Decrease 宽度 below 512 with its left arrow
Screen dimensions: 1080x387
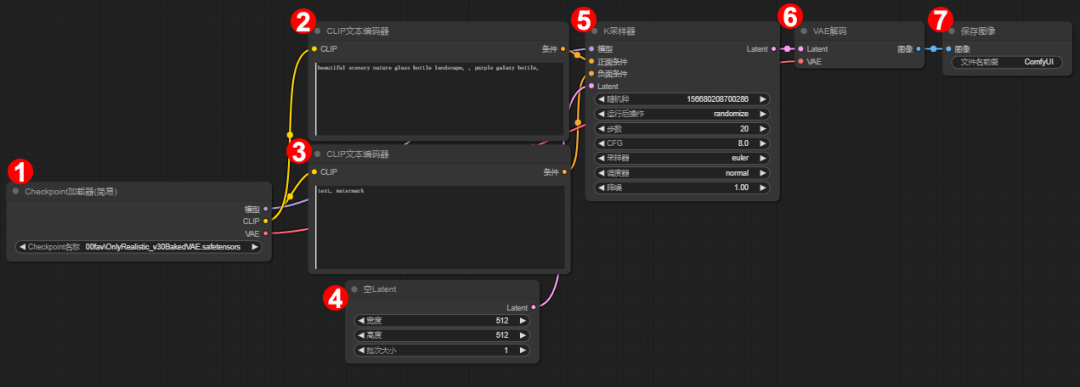(361, 321)
